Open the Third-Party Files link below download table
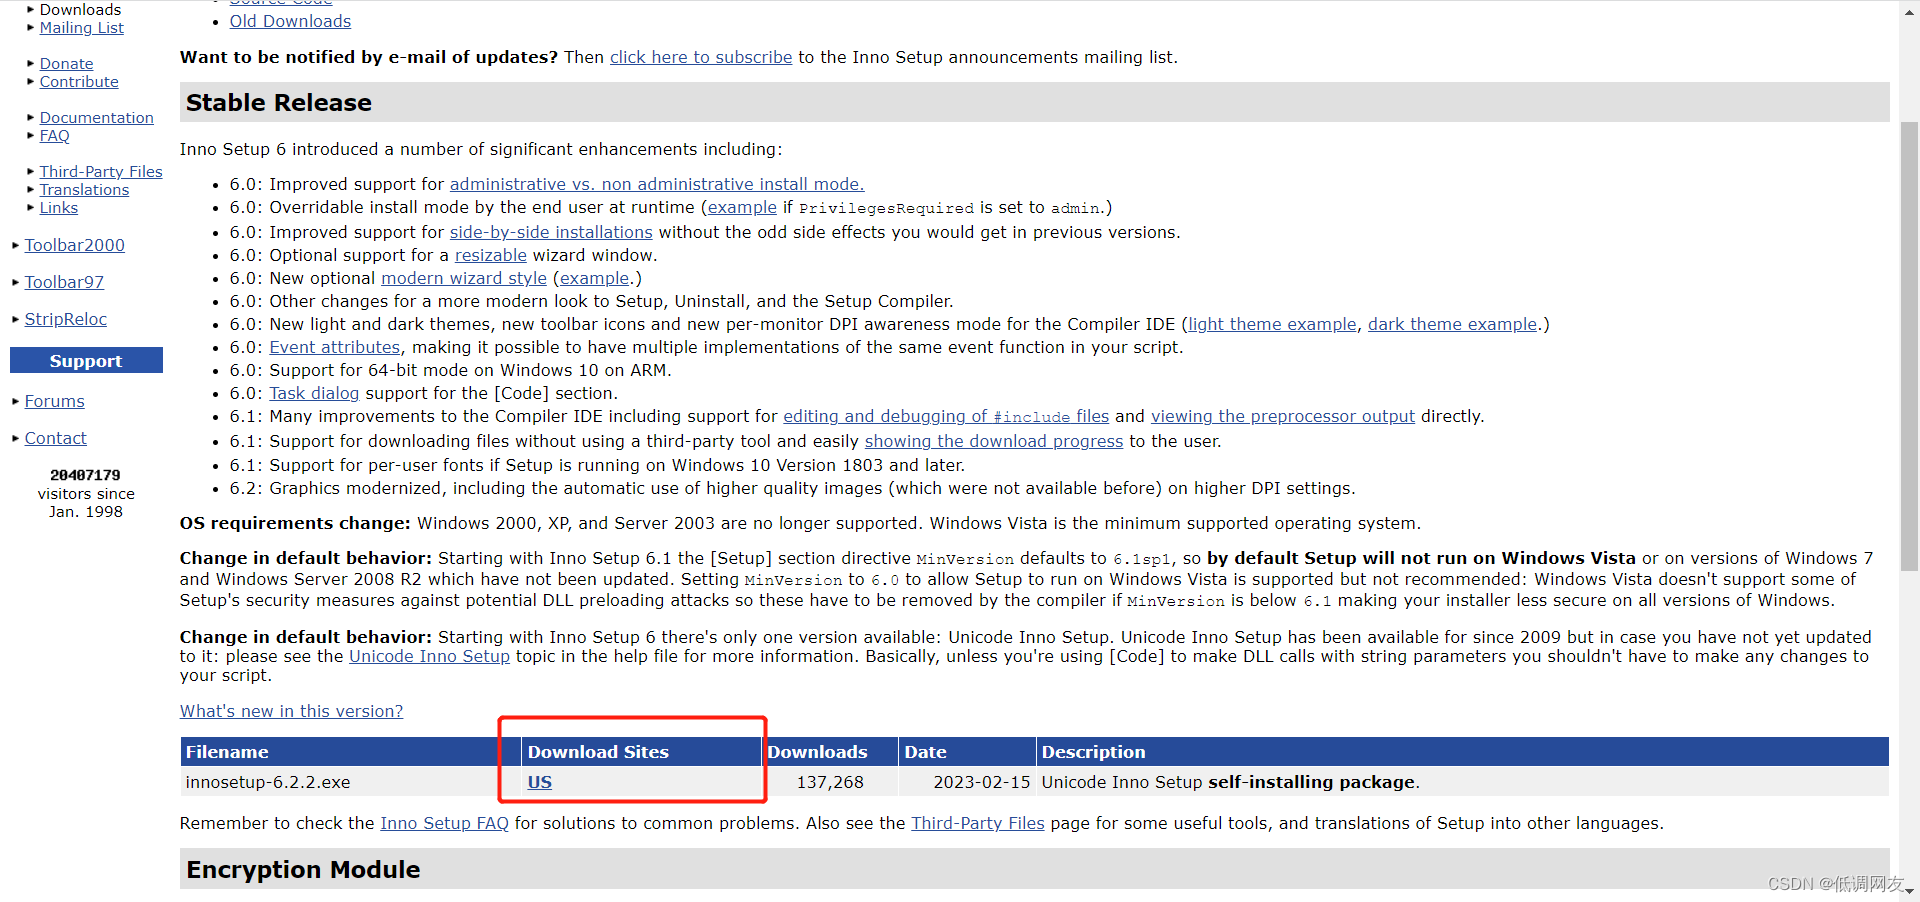This screenshot has height=902, width=1920. click(978, 823)
